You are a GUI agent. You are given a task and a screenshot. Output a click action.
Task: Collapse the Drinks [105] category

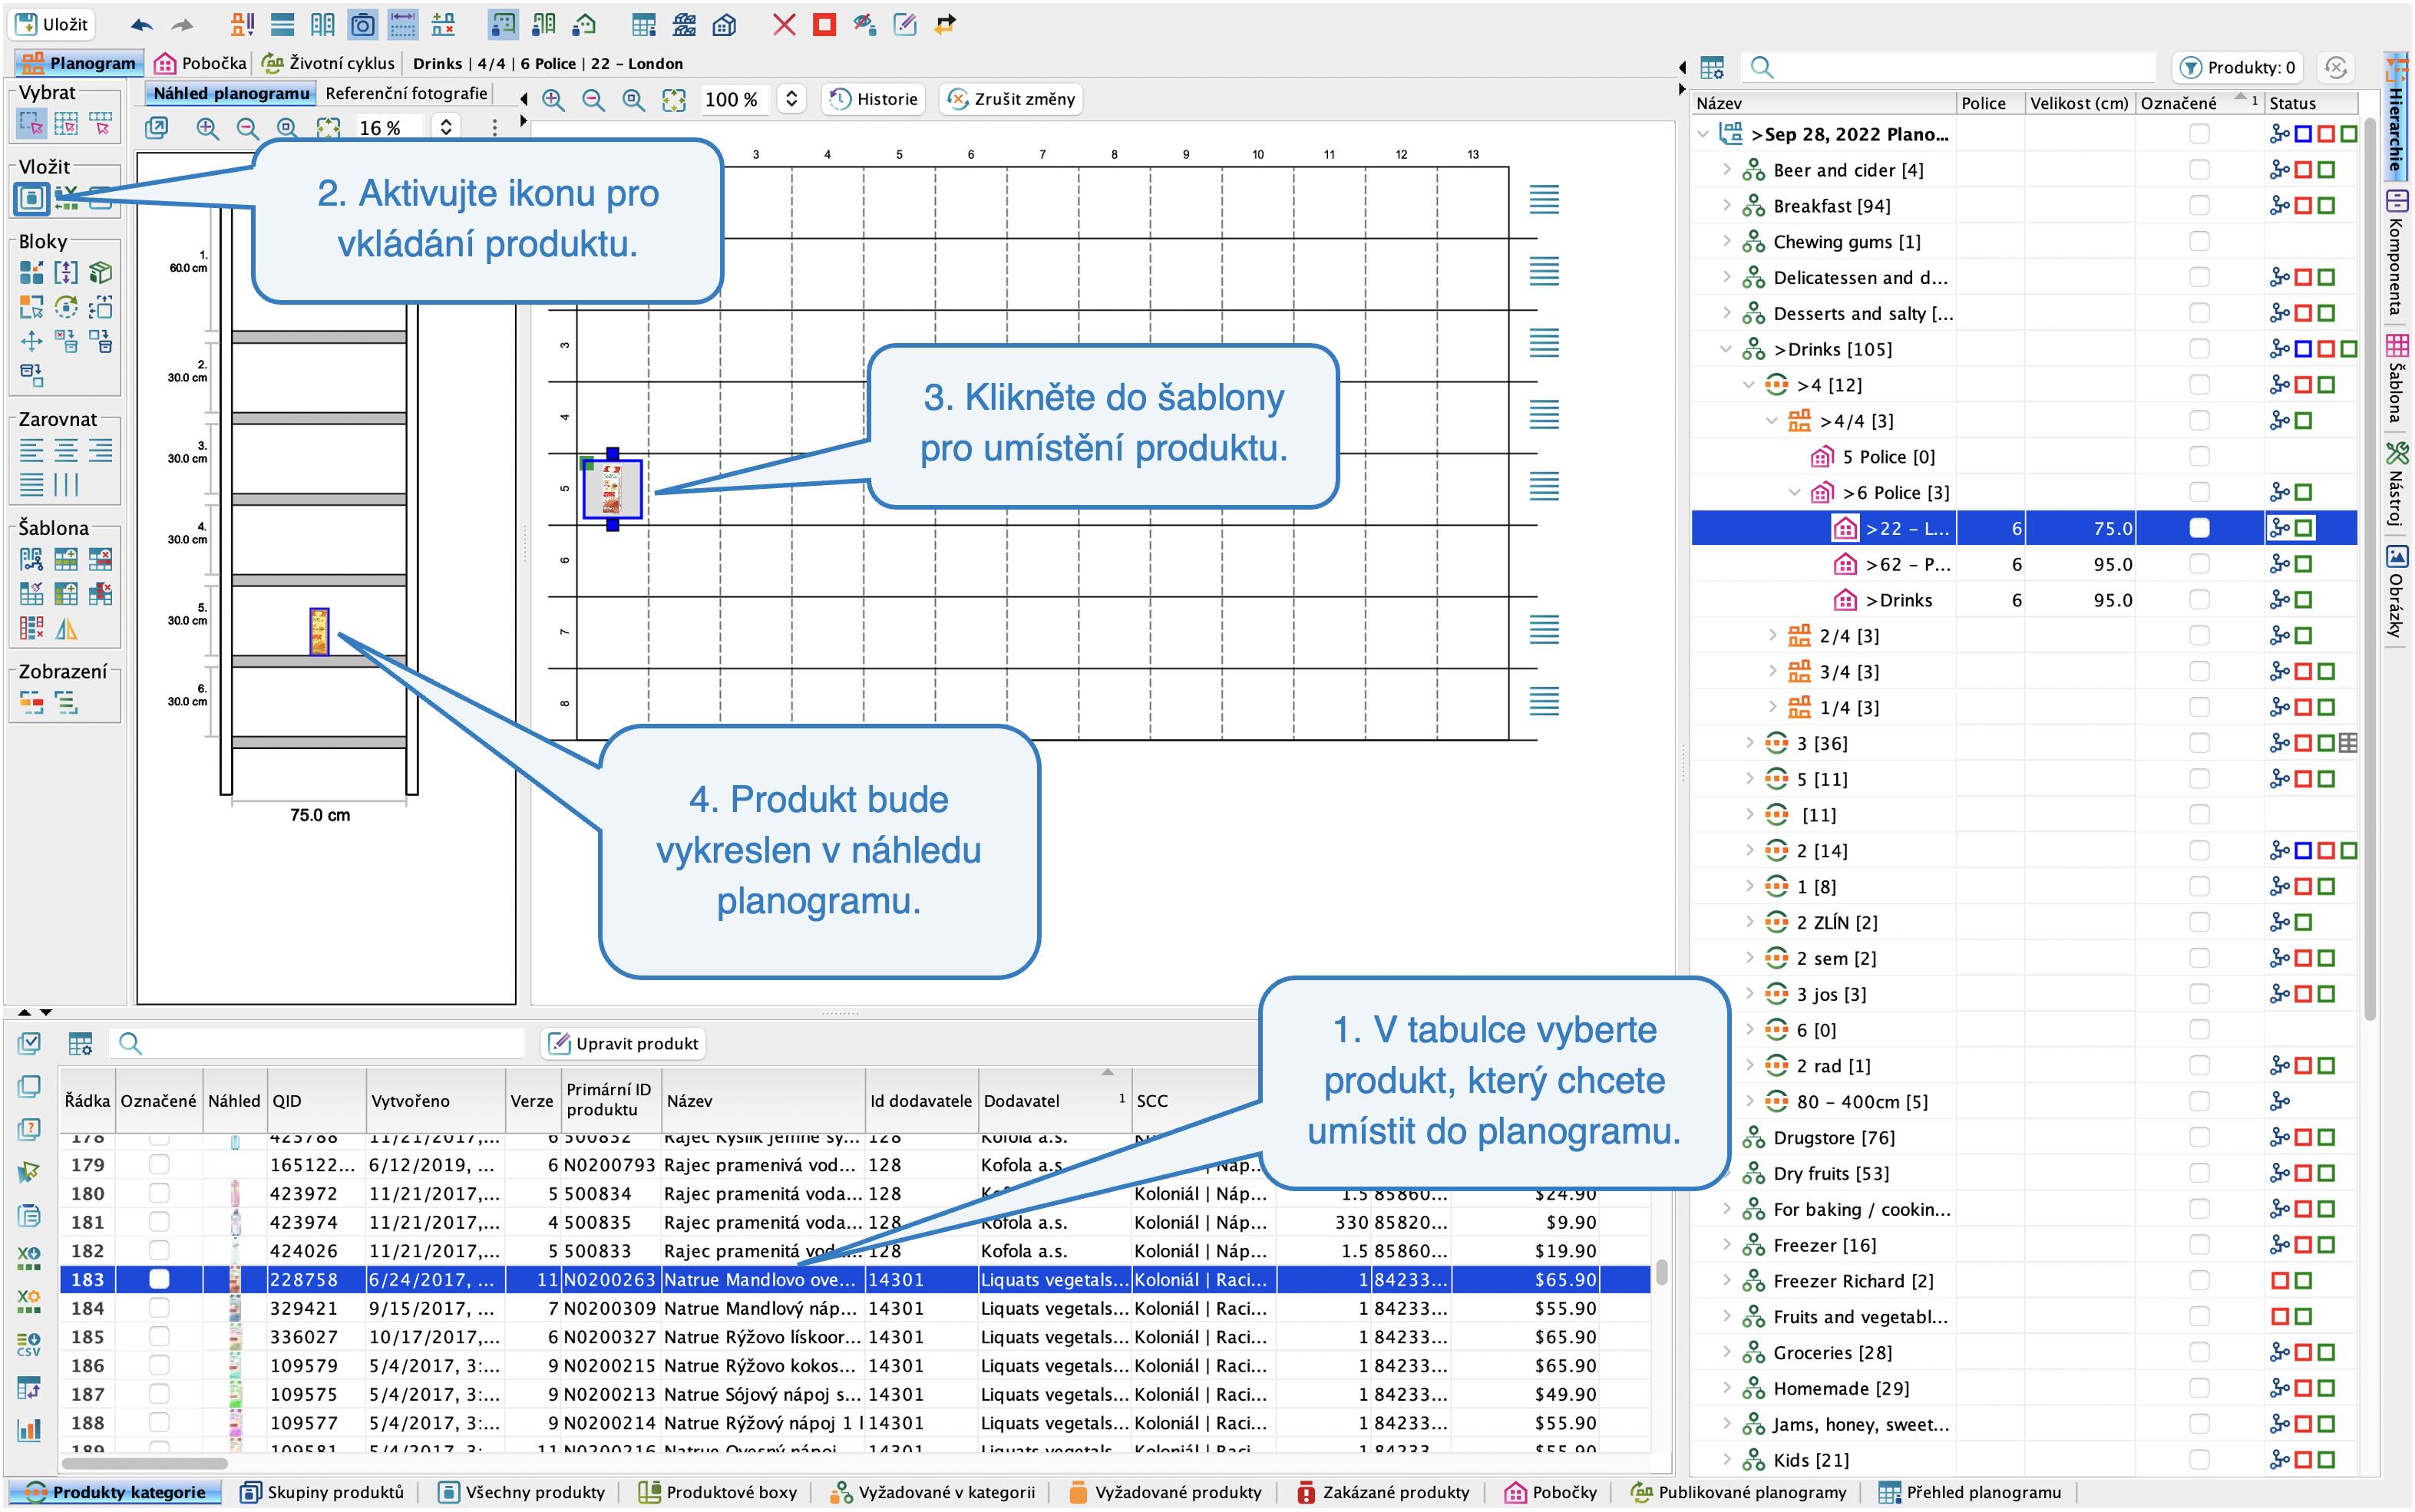click(x=1726, y=349)
